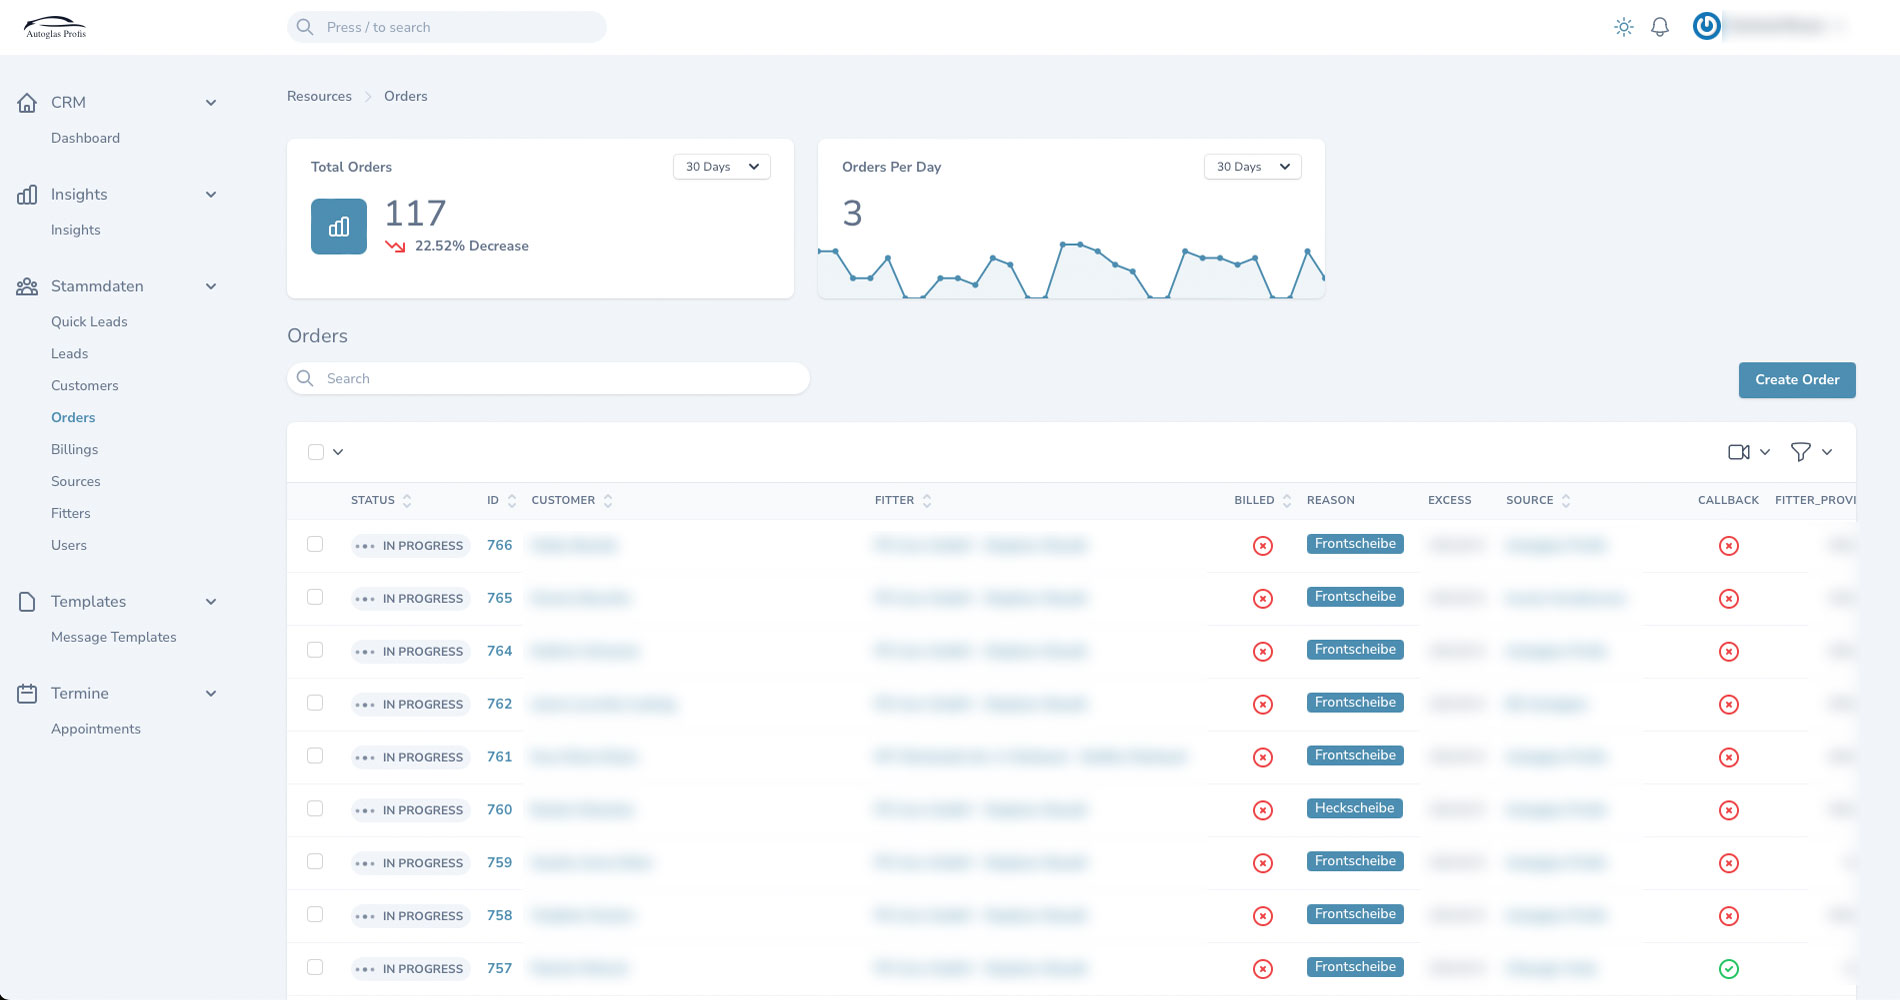Viewport: 1900px width, 1000px height.
Task: Click the billed status icon for order 766
Action: [1263, 546]
